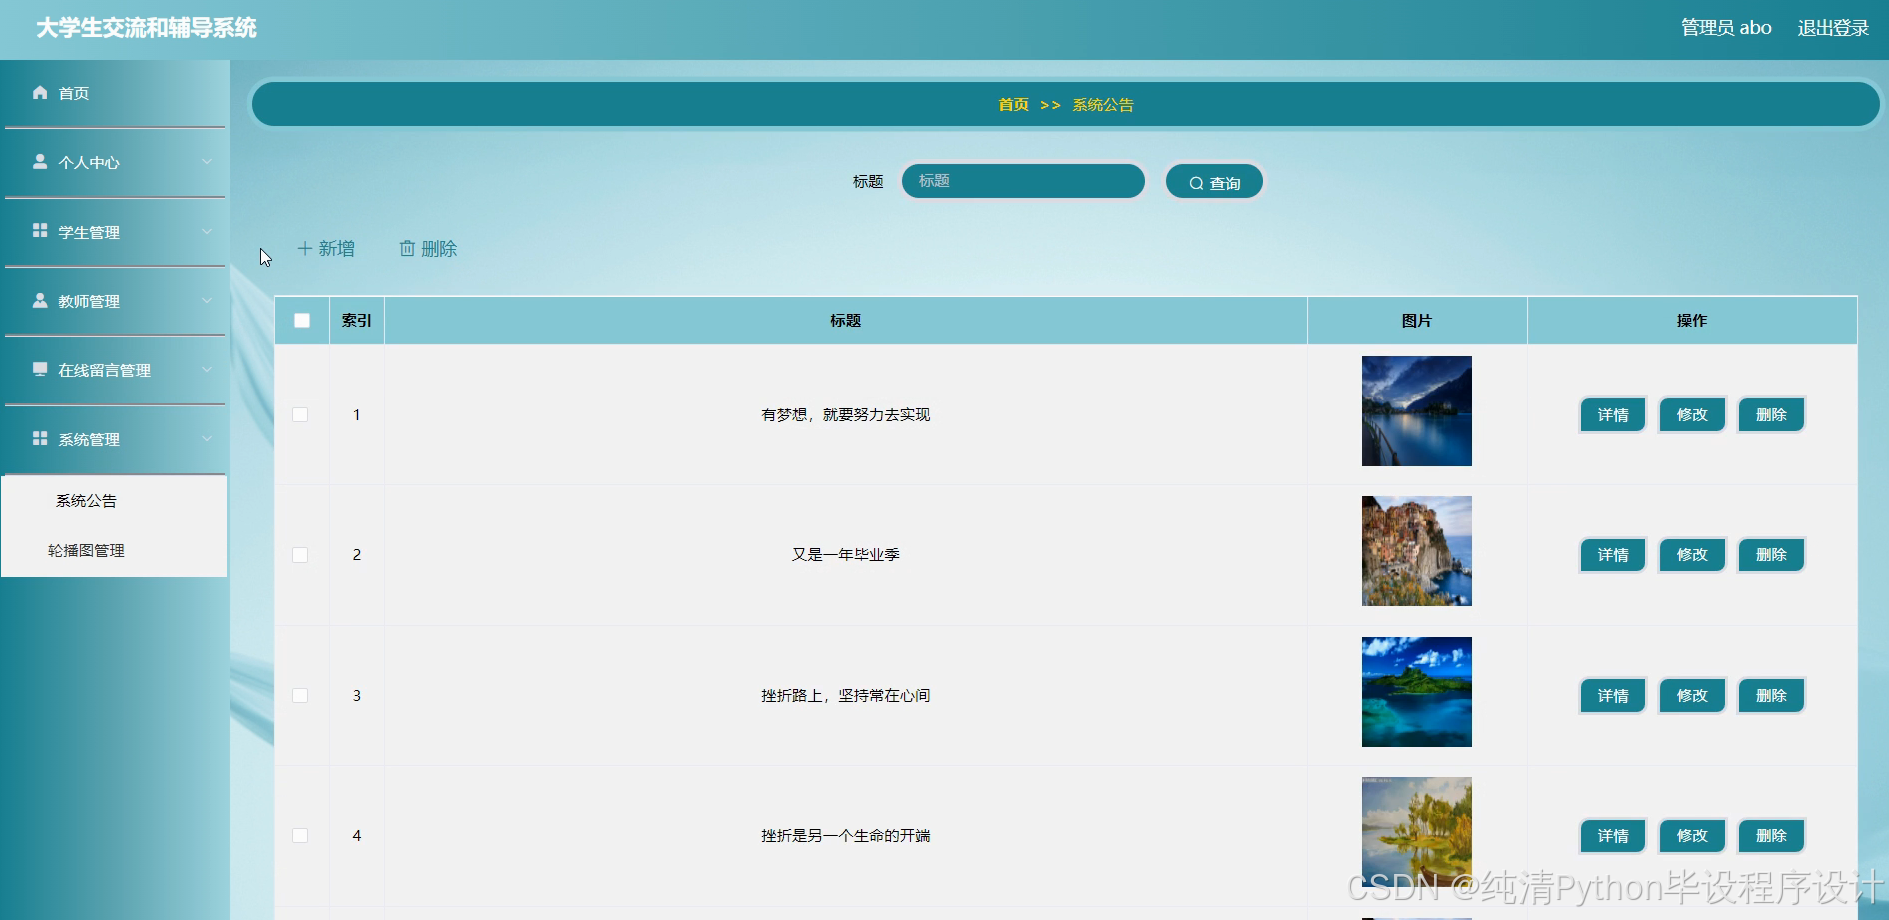The image size is (1889, 920).
Task: Click 修改 for row 挫折路上，坚持常在心间
Action: 1692,696
